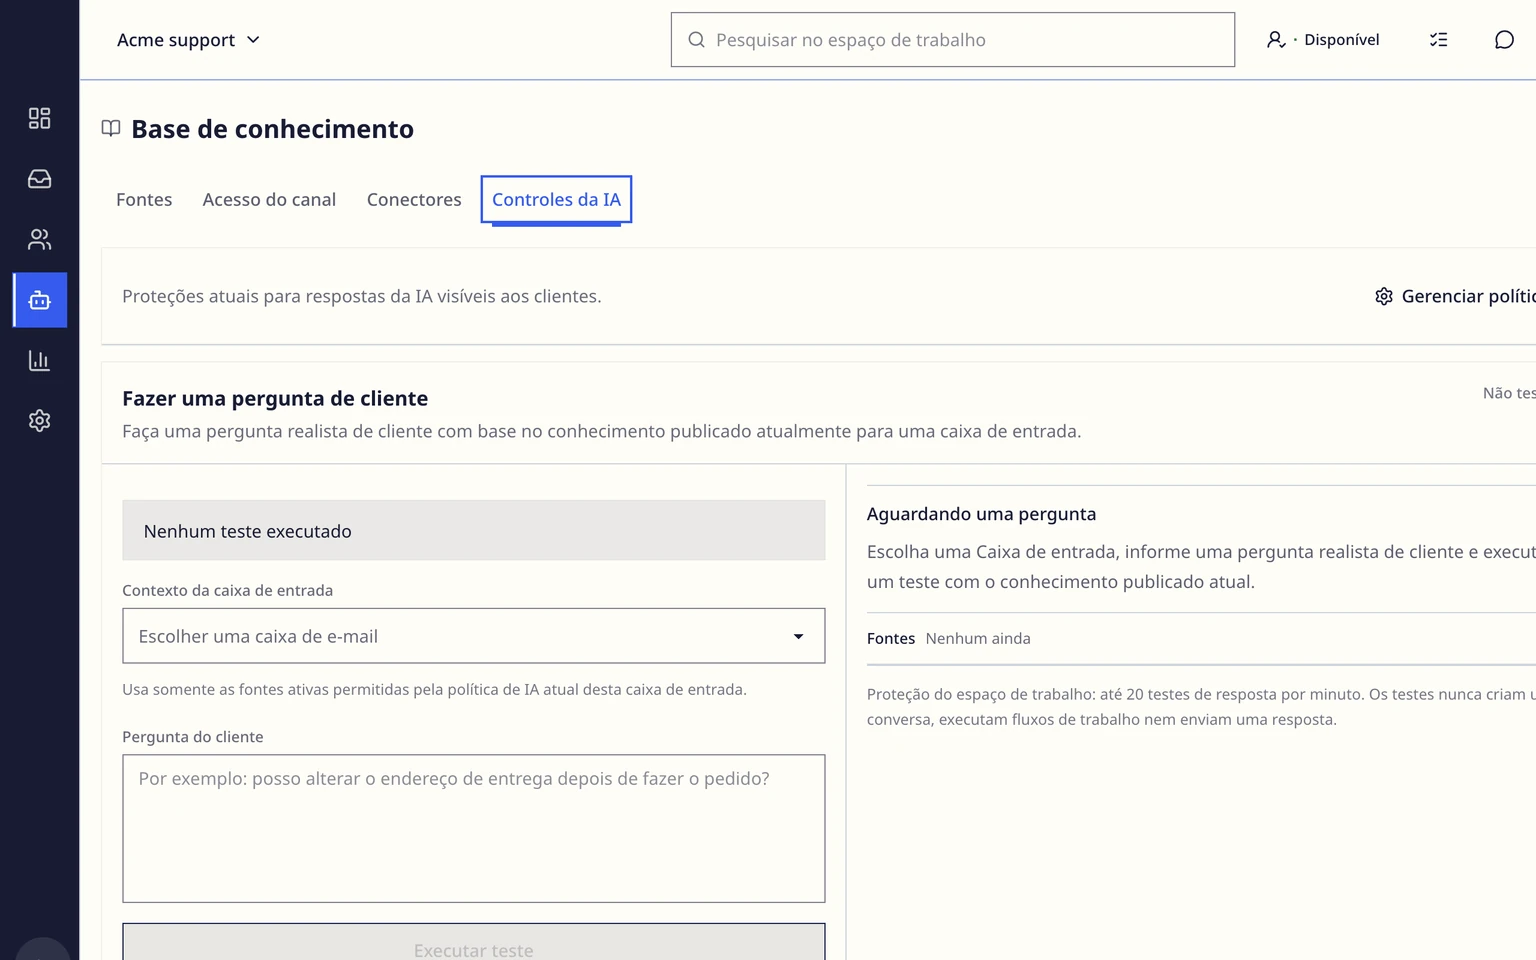Click the Fazer uma pergunta de cliente heading

point(275,398)
